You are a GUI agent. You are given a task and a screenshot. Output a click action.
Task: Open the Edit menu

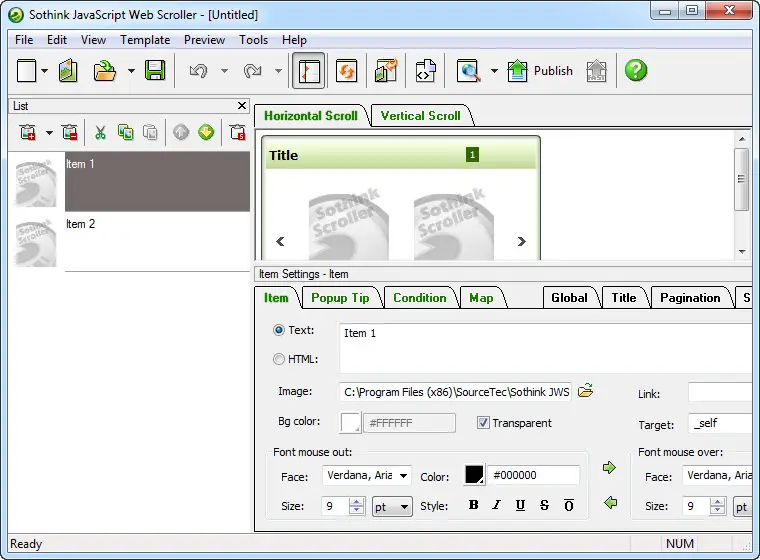(57, 40)
